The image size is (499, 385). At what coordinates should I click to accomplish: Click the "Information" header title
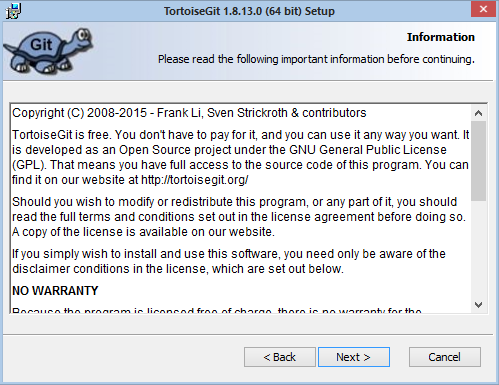pyautogui.click(x=441, y=37)
